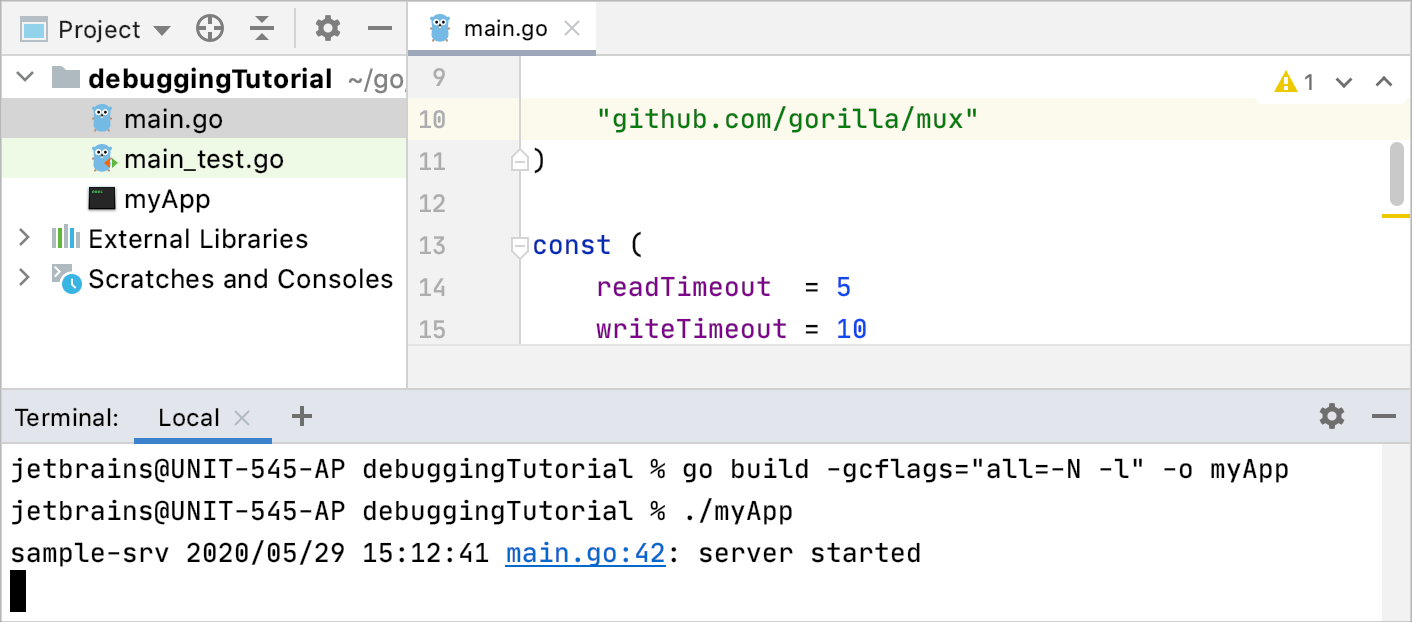Hide the Terminal tool window
This screenshot has height=622, width=1412.
coord(1384,417)
